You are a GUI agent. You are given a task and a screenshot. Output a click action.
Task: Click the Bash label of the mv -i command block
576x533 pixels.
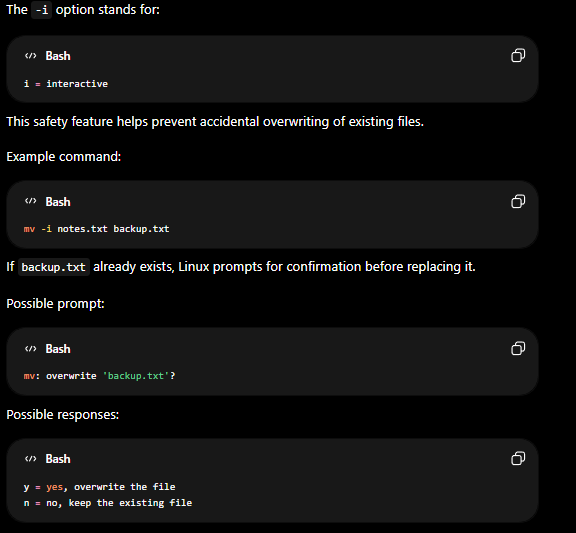pyautogui.click(x=58, y=202)
